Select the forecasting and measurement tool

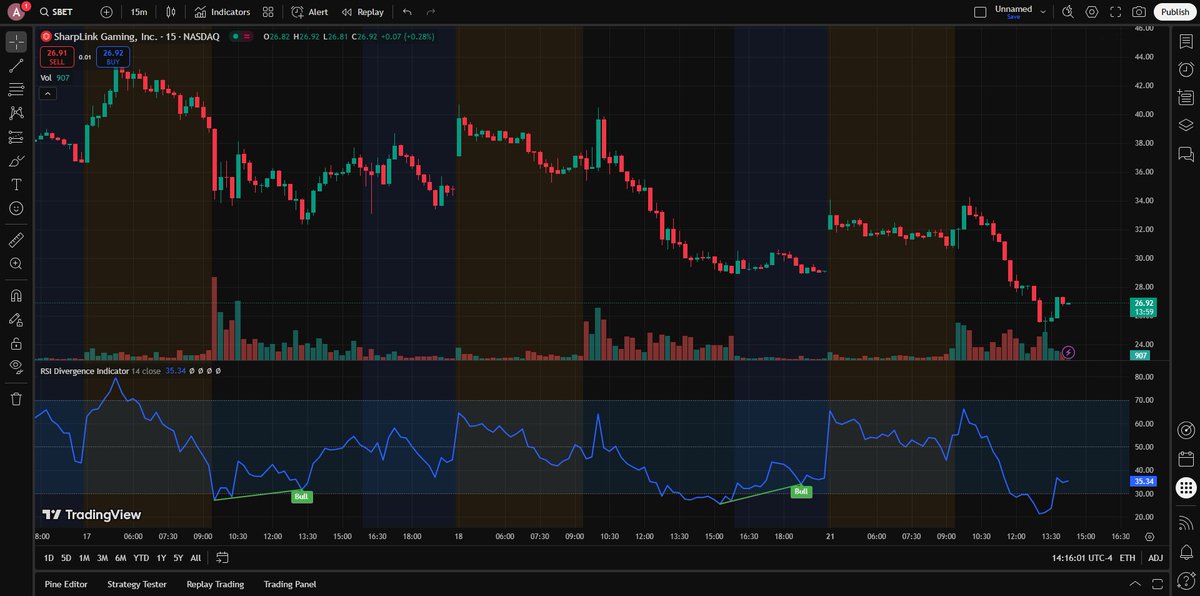[x=16, y=137]
